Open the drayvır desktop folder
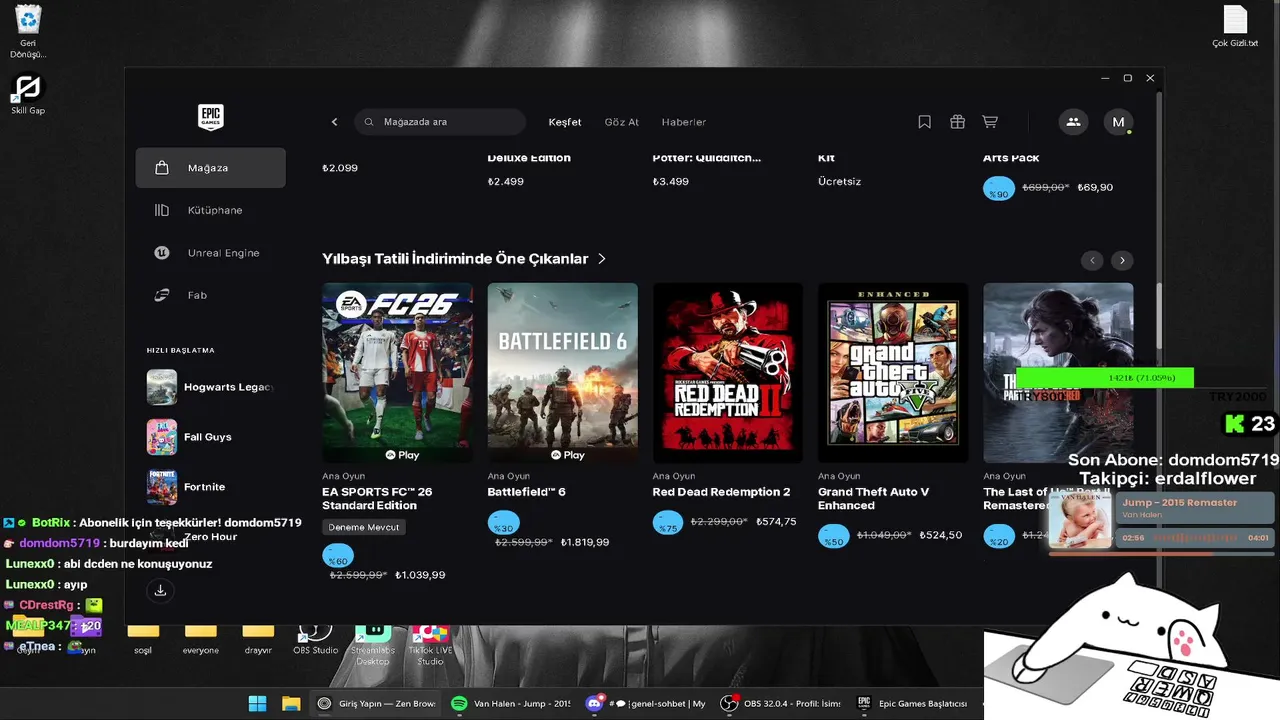Viewport: 1280px width, 720px height. [x=258, y=640]
